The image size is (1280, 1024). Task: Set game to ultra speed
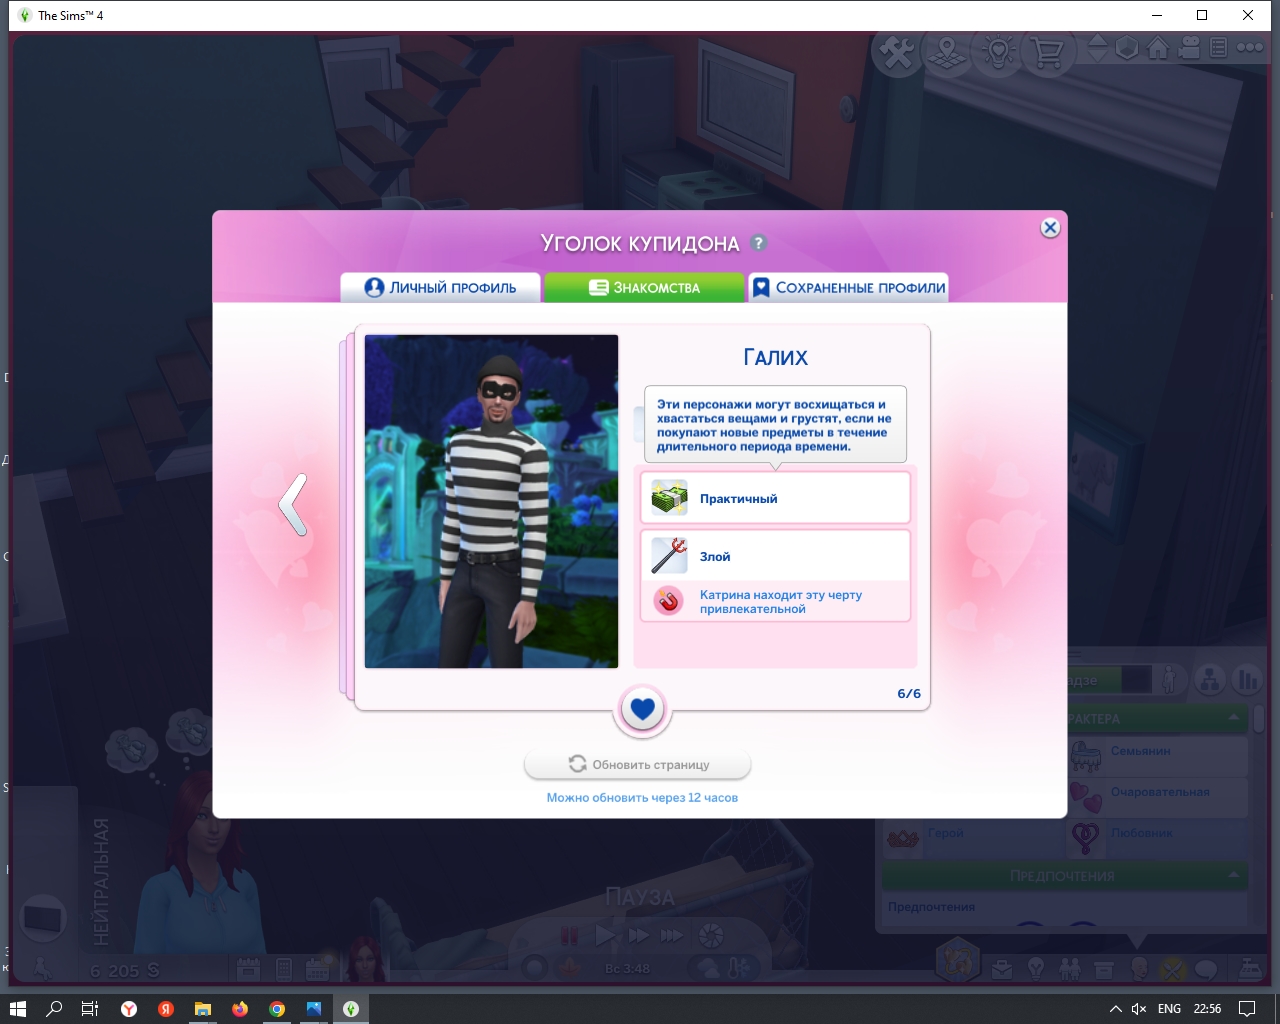pos(672,936)
